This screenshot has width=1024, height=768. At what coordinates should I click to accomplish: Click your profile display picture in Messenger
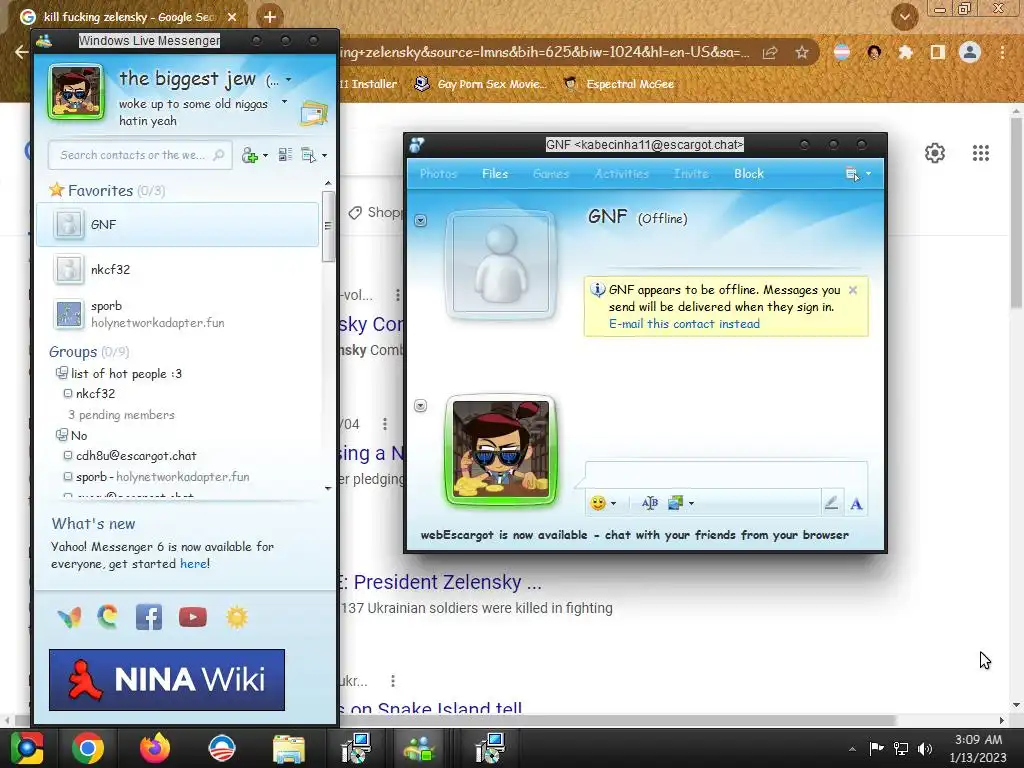[76, 92]
